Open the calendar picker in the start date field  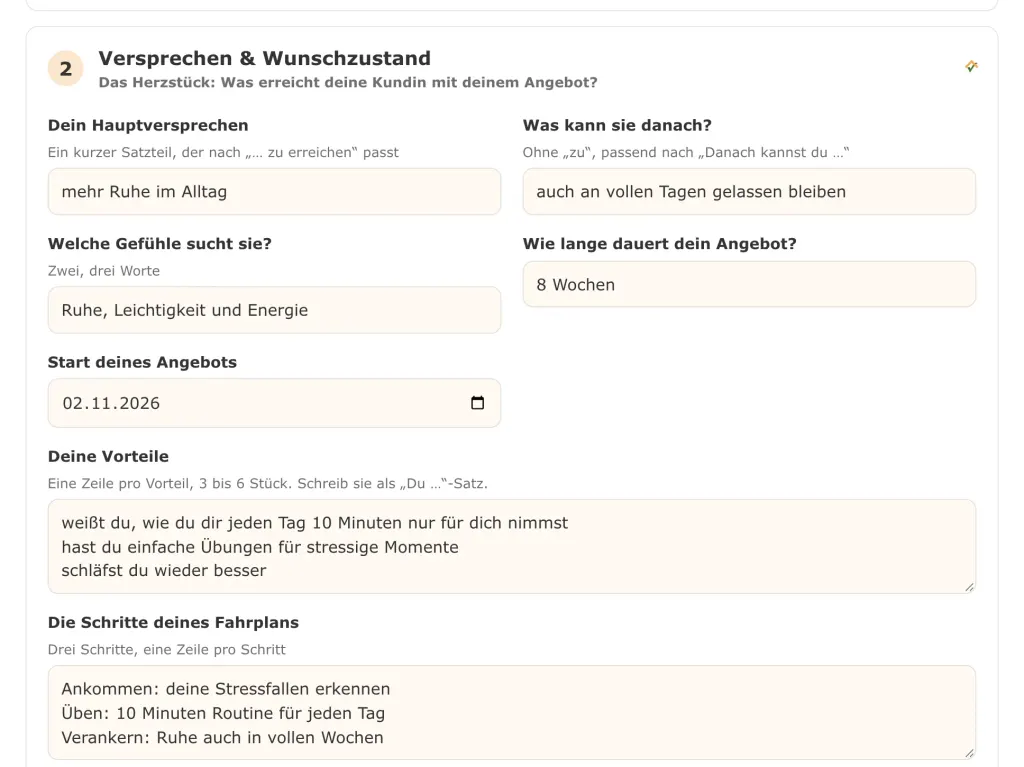(477, 403)
